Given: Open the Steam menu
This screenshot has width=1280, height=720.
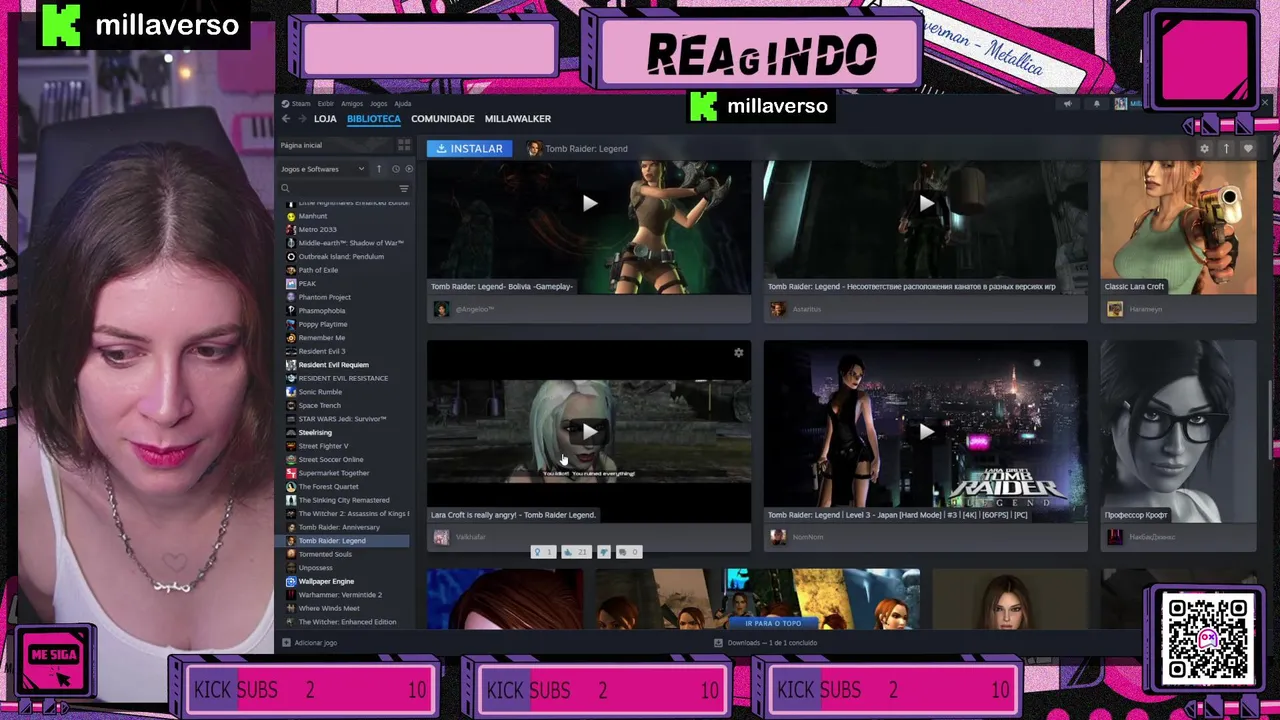Looking at the screenshot, I should [300, 103].
